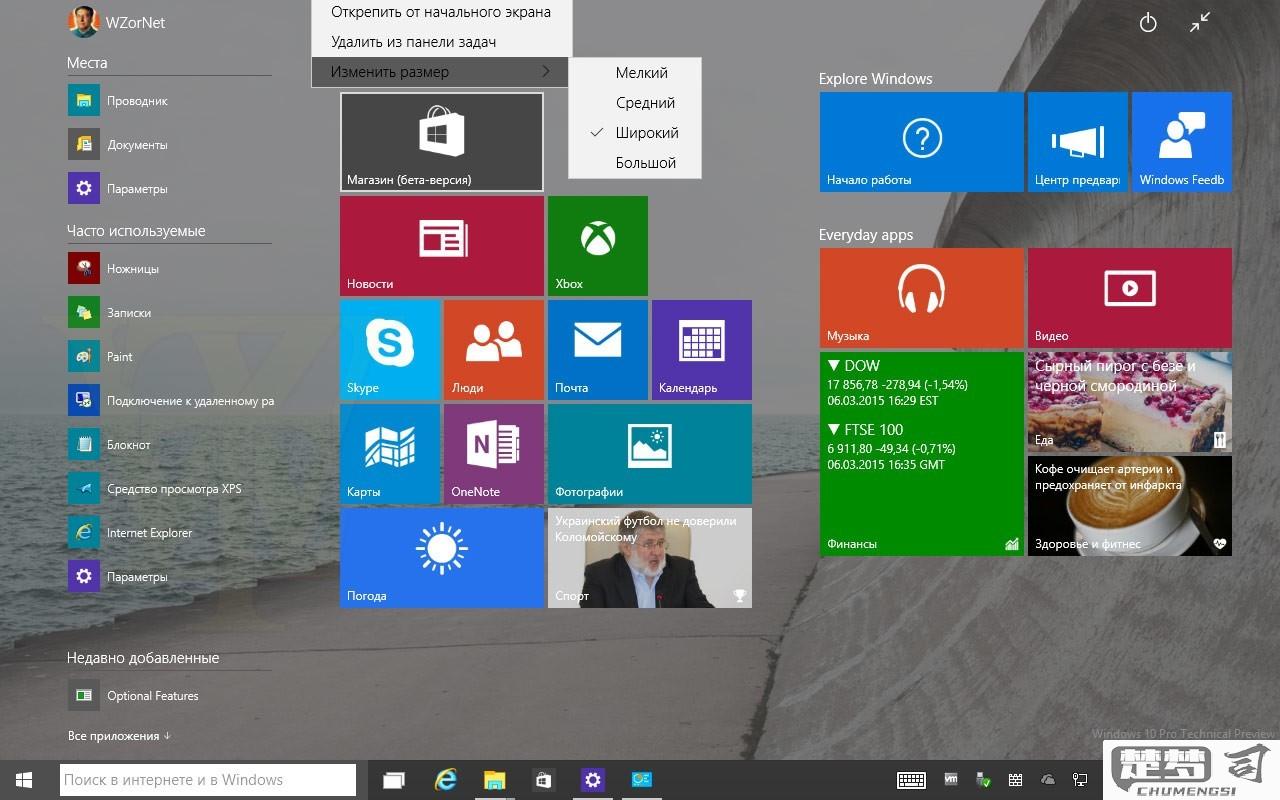Select the checked Широкий size option

635,133
